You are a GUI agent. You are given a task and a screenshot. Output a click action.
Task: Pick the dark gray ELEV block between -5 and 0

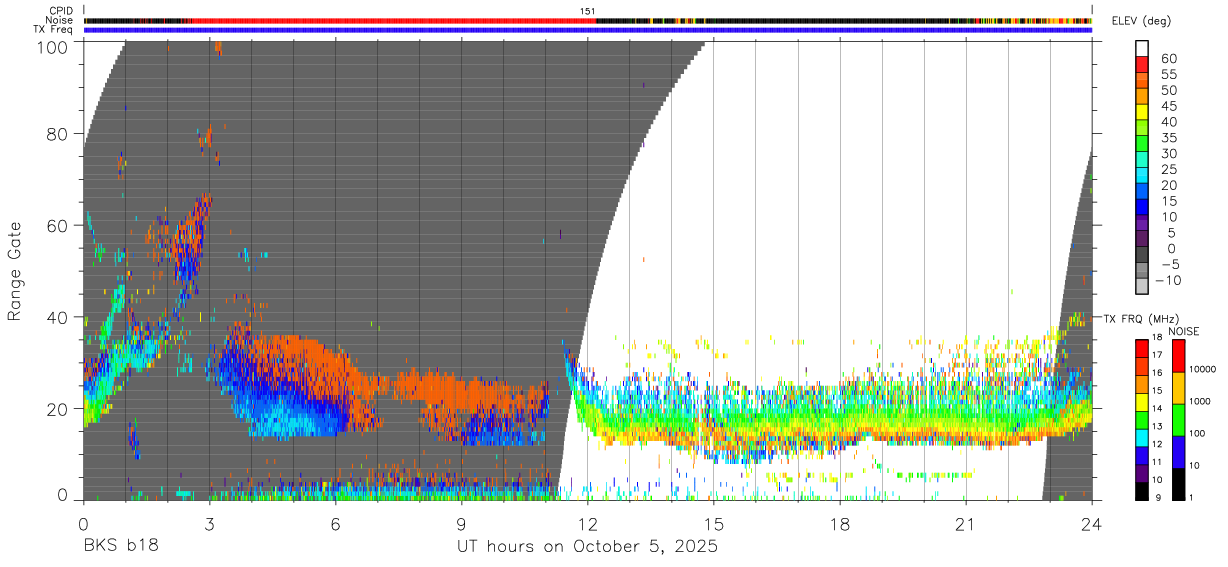pos(1142,255)
